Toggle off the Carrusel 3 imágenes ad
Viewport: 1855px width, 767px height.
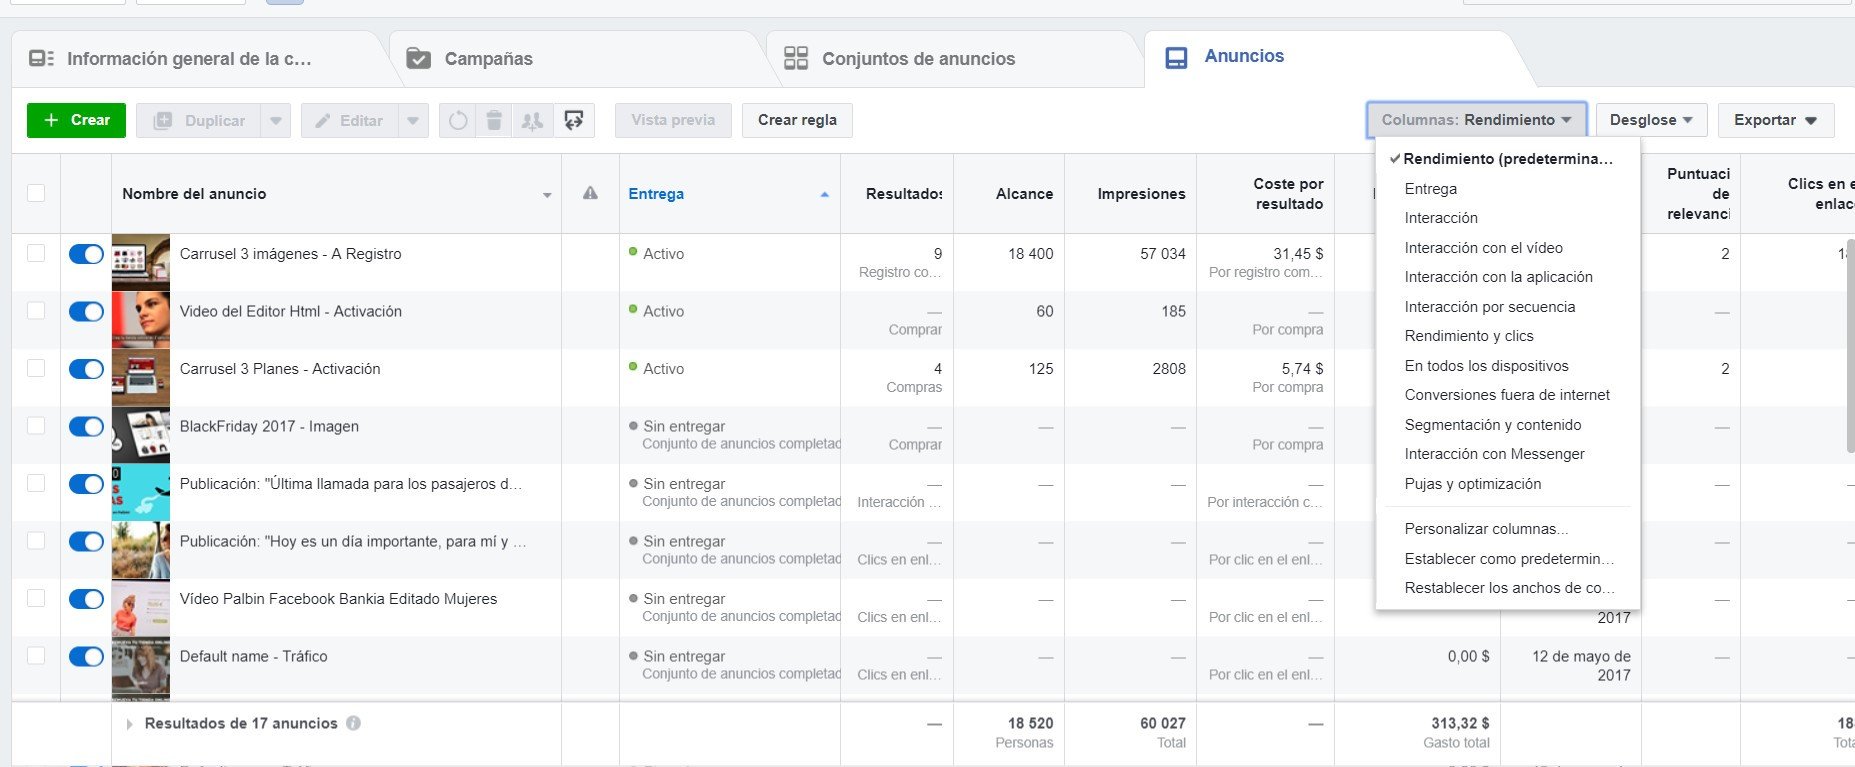[x=86, y=254]
